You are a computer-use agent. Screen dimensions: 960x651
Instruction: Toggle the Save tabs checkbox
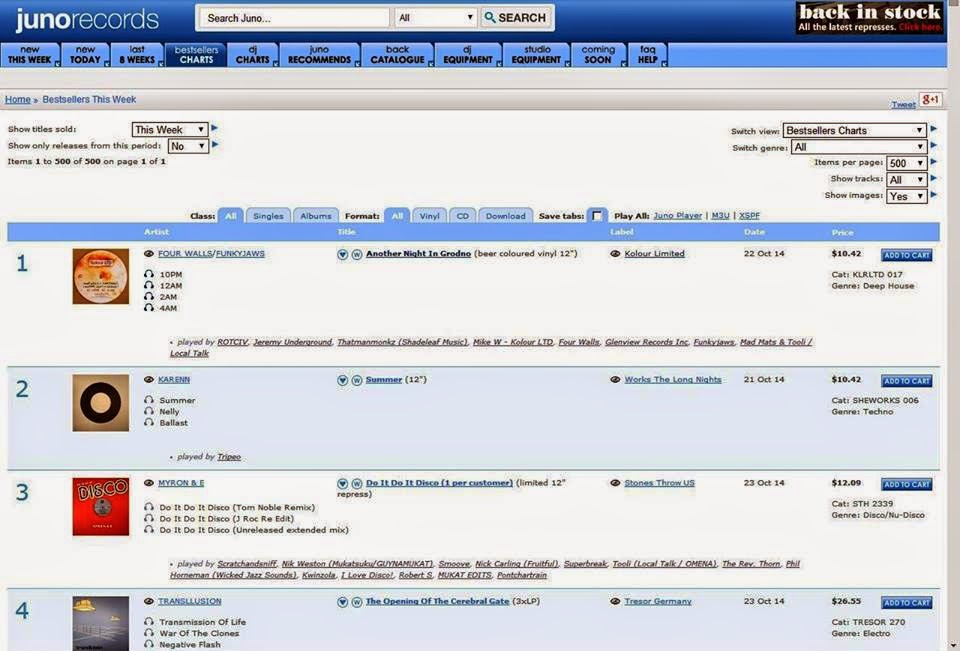[x=597, y=216]
